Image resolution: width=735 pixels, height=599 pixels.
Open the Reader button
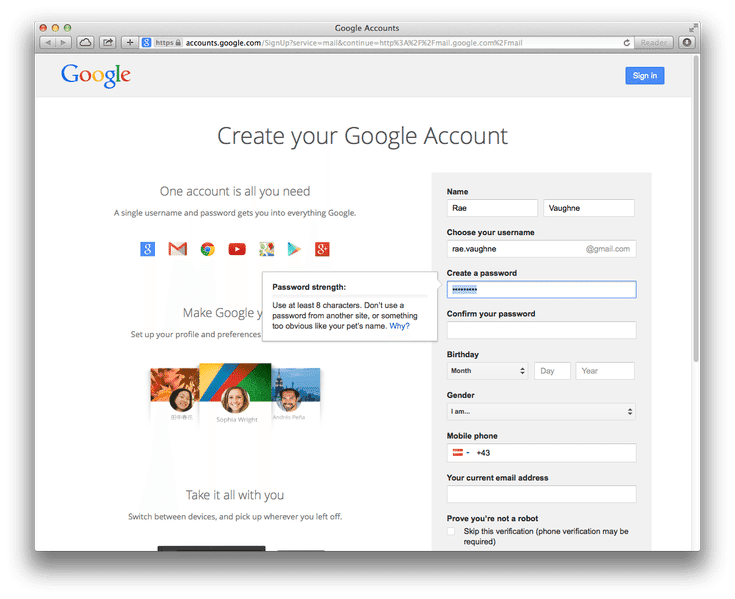coord(653,43)
